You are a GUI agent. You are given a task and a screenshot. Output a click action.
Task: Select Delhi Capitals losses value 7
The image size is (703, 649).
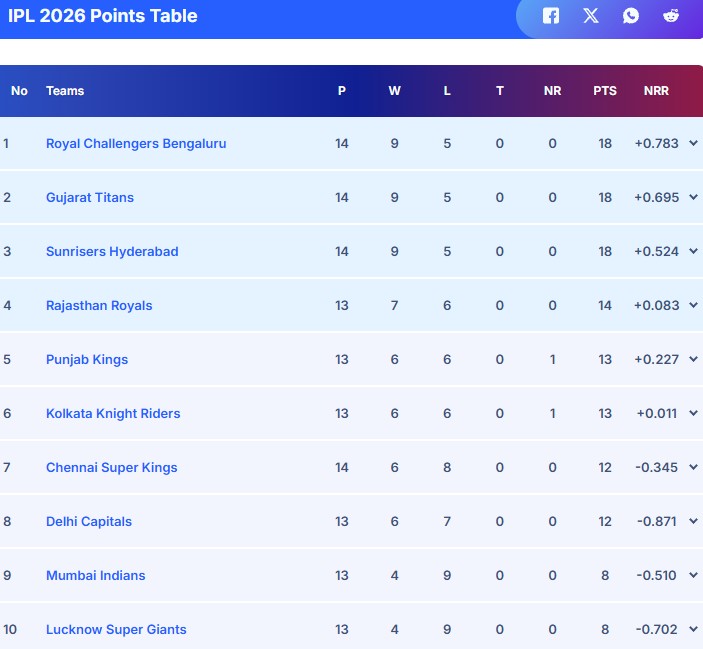(447, 521)
